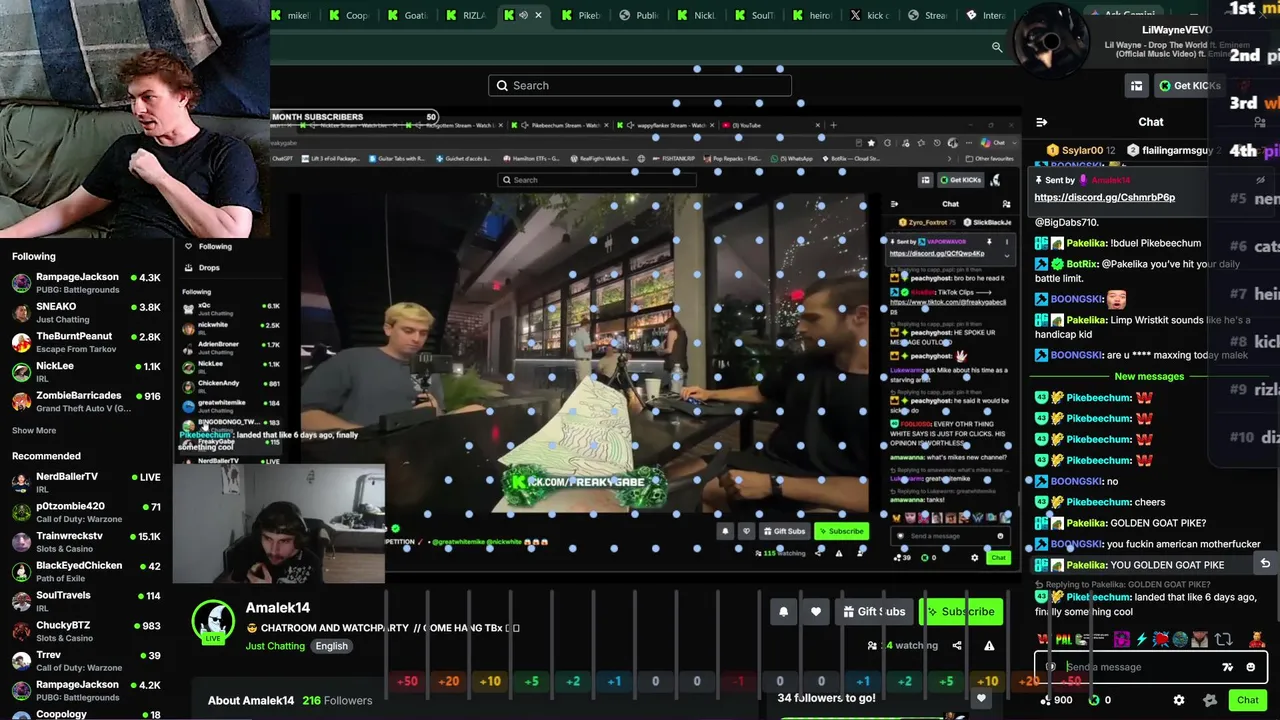Follow Amalek14 with the heart button
Screen dimensions: 1280x720
point(816,612)
